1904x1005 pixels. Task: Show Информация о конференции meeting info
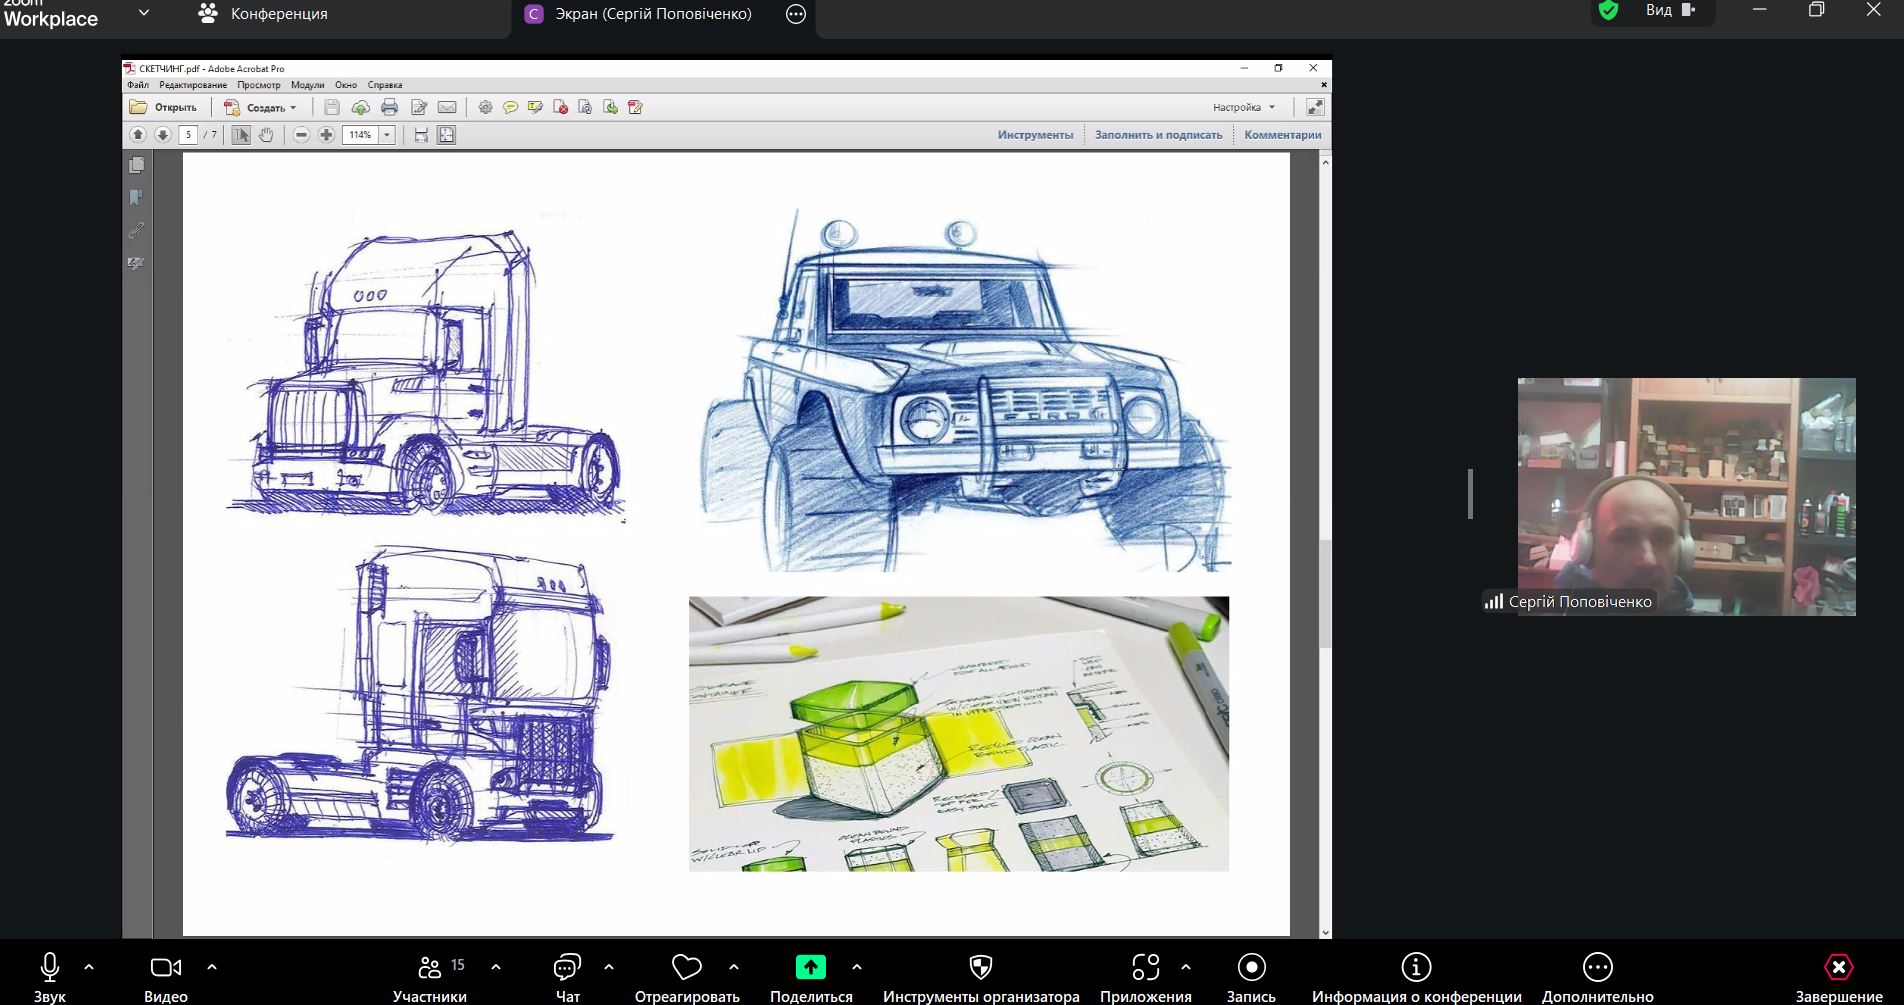click(x=1416, y=968)
